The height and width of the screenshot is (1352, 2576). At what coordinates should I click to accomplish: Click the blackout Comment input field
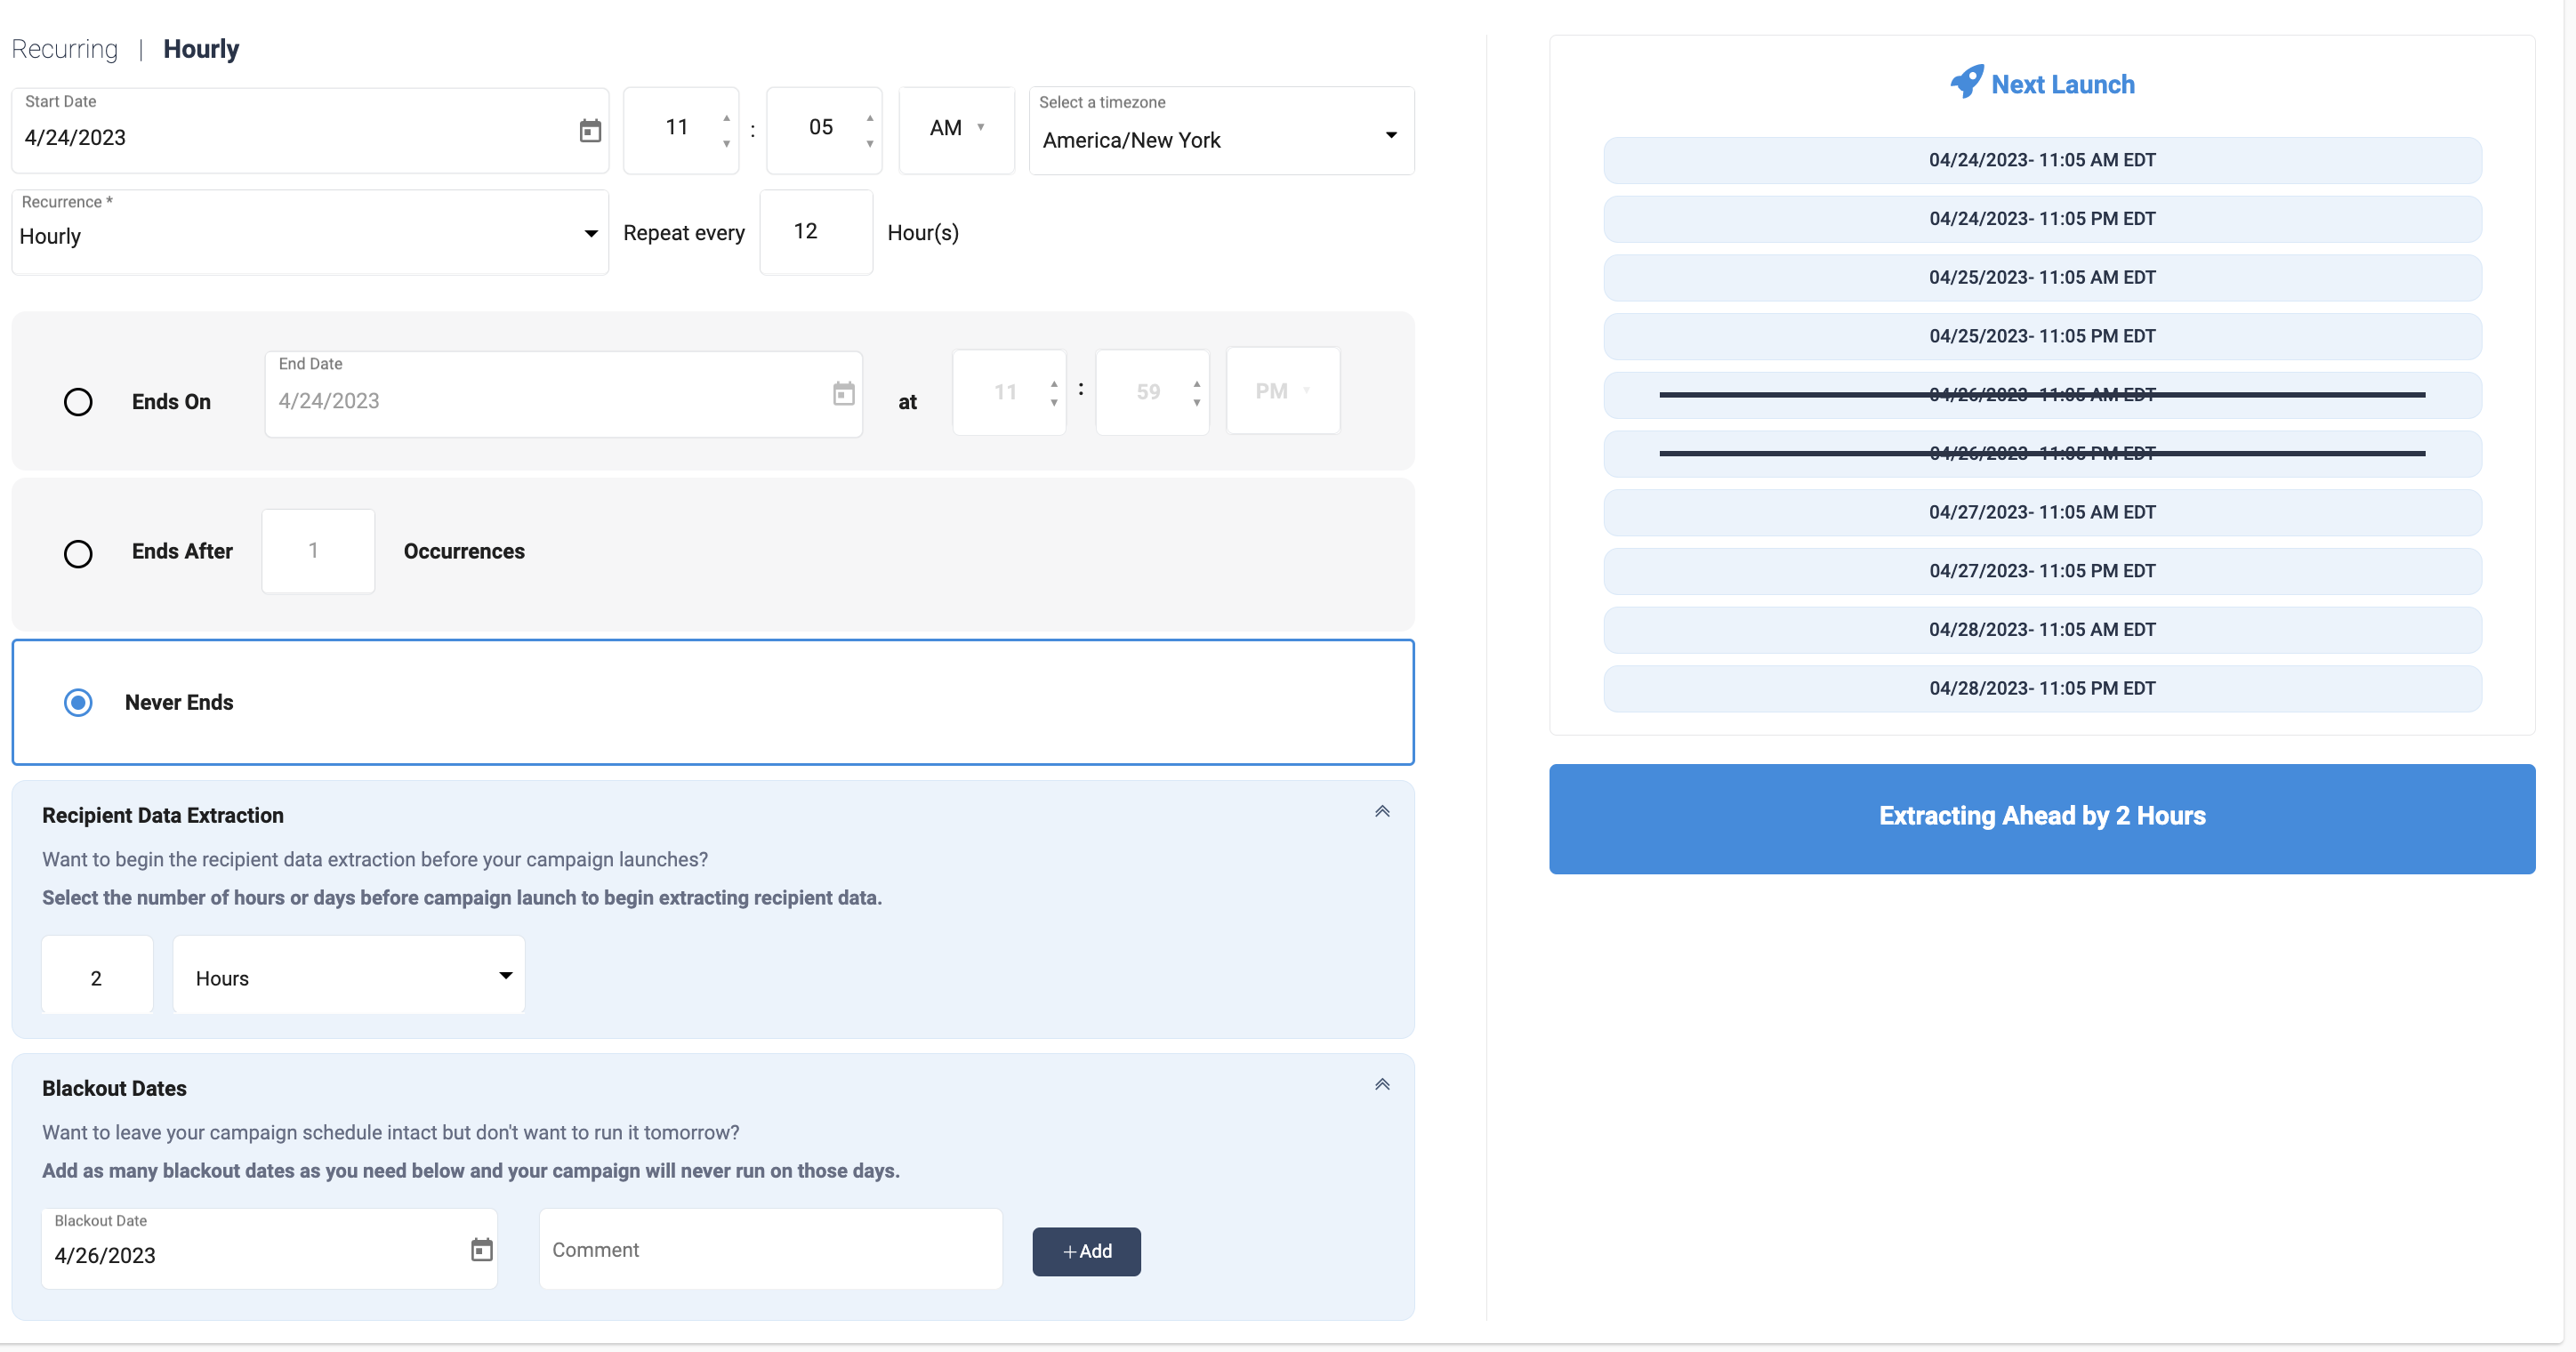pyautogui.click(x=770, y=1250)
